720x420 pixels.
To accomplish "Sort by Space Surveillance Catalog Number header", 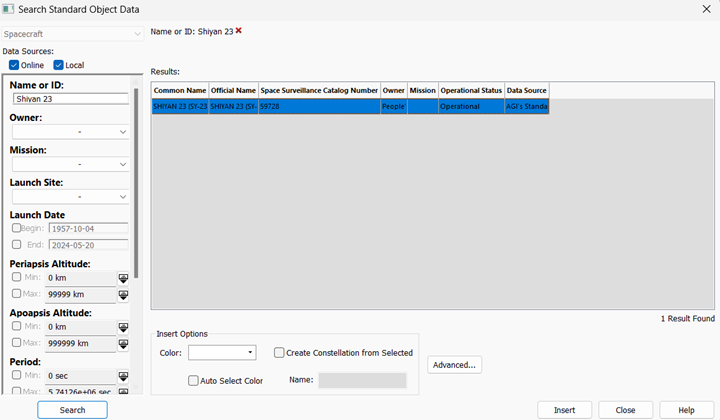I will pos(320,90).
